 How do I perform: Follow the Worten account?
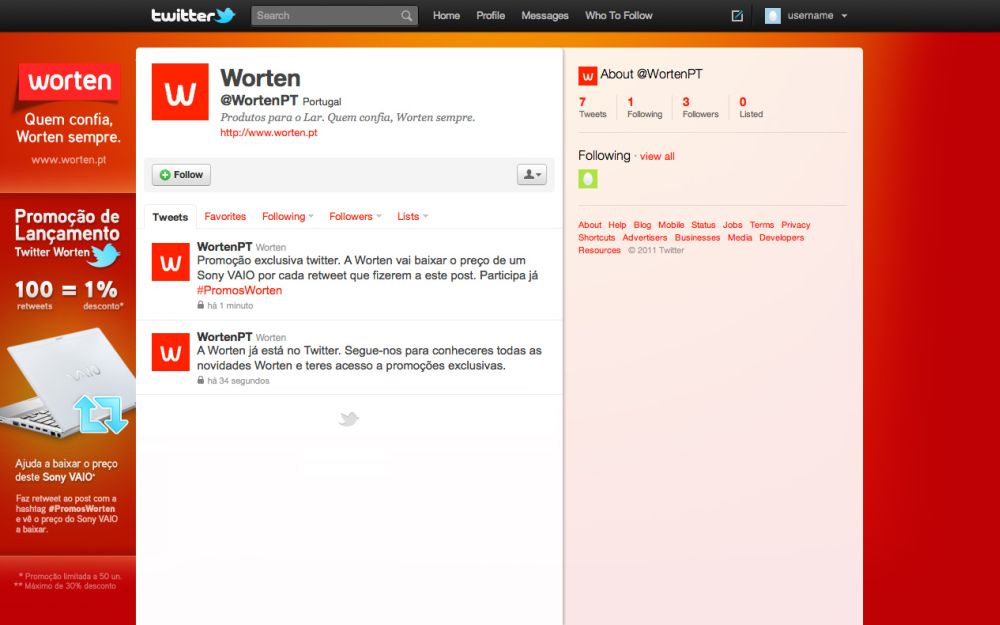[181, 175]
